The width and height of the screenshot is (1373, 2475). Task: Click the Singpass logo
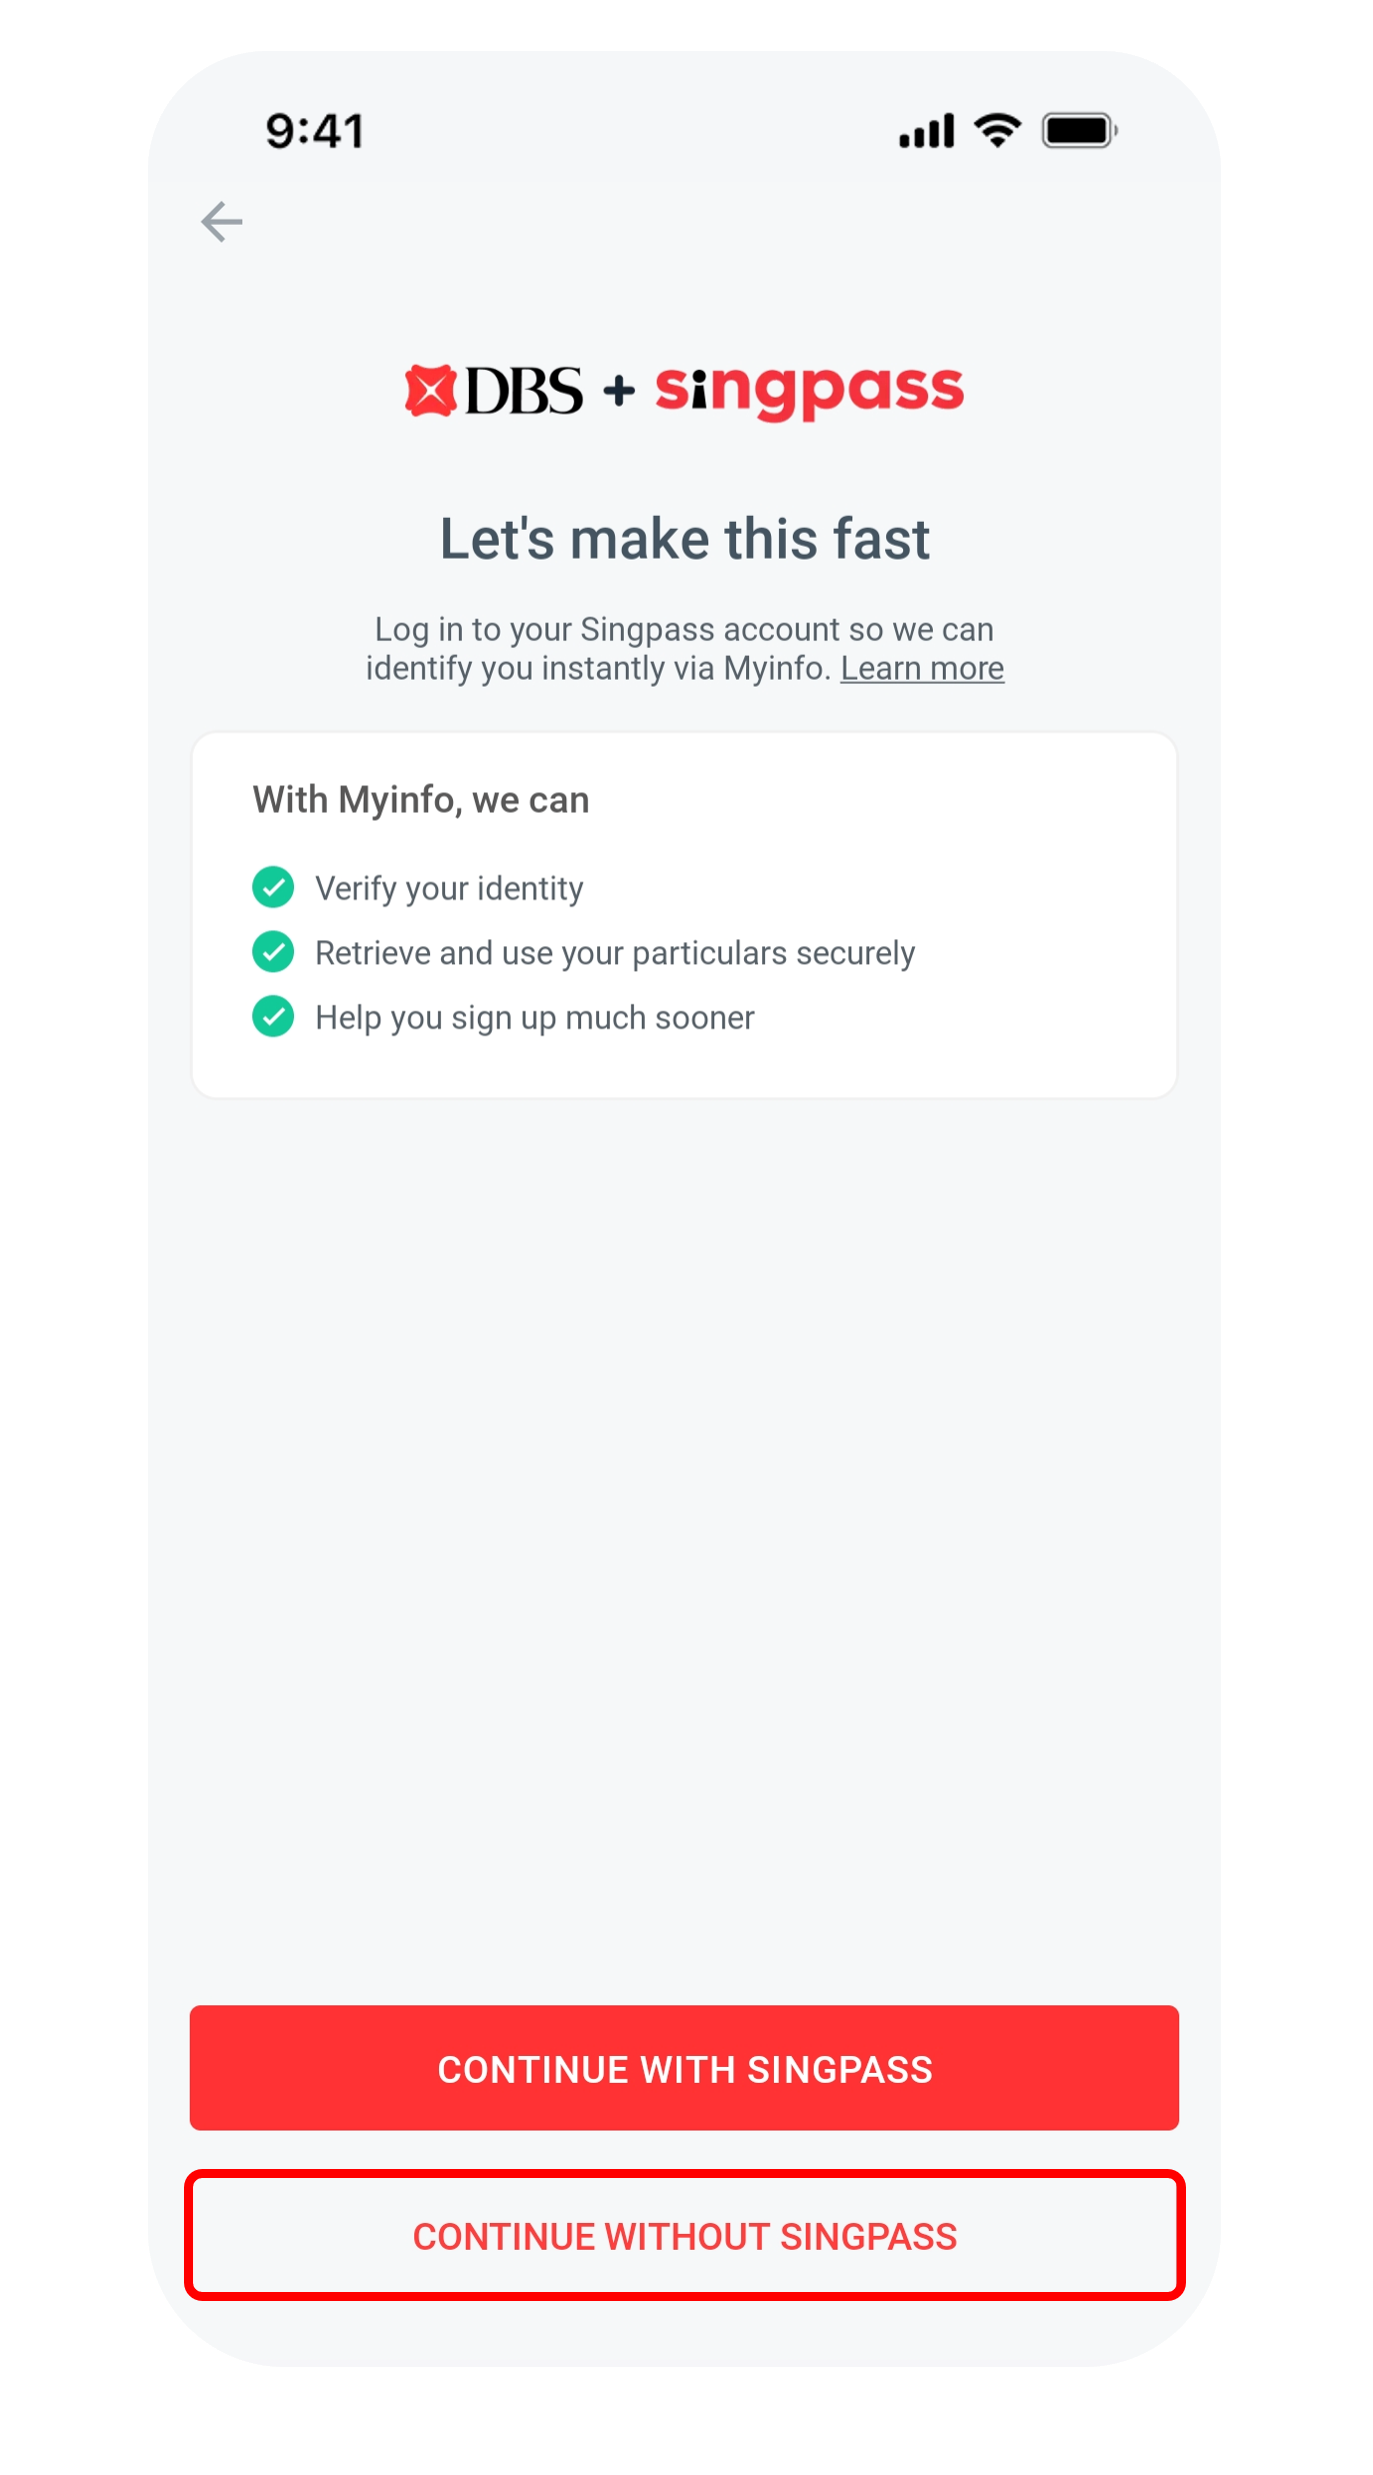(809, 390)
